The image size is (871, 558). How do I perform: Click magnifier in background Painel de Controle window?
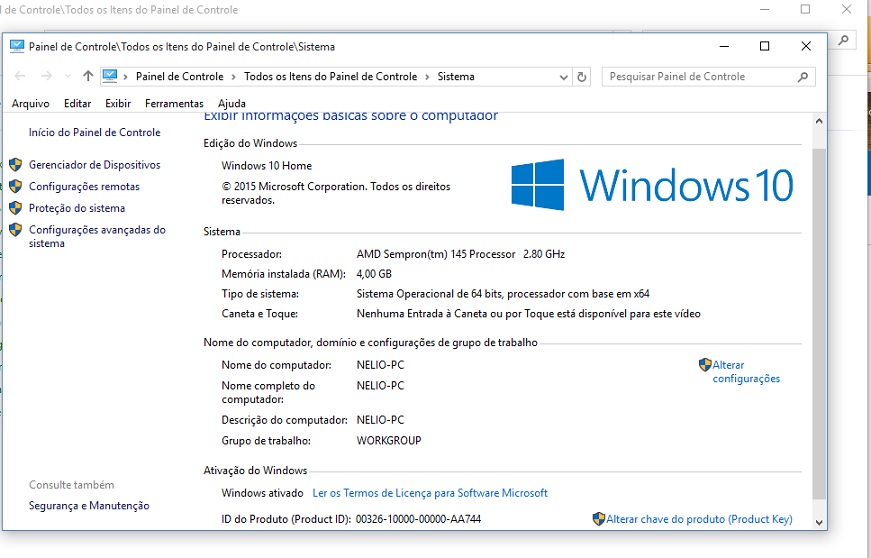pos(844,40)
